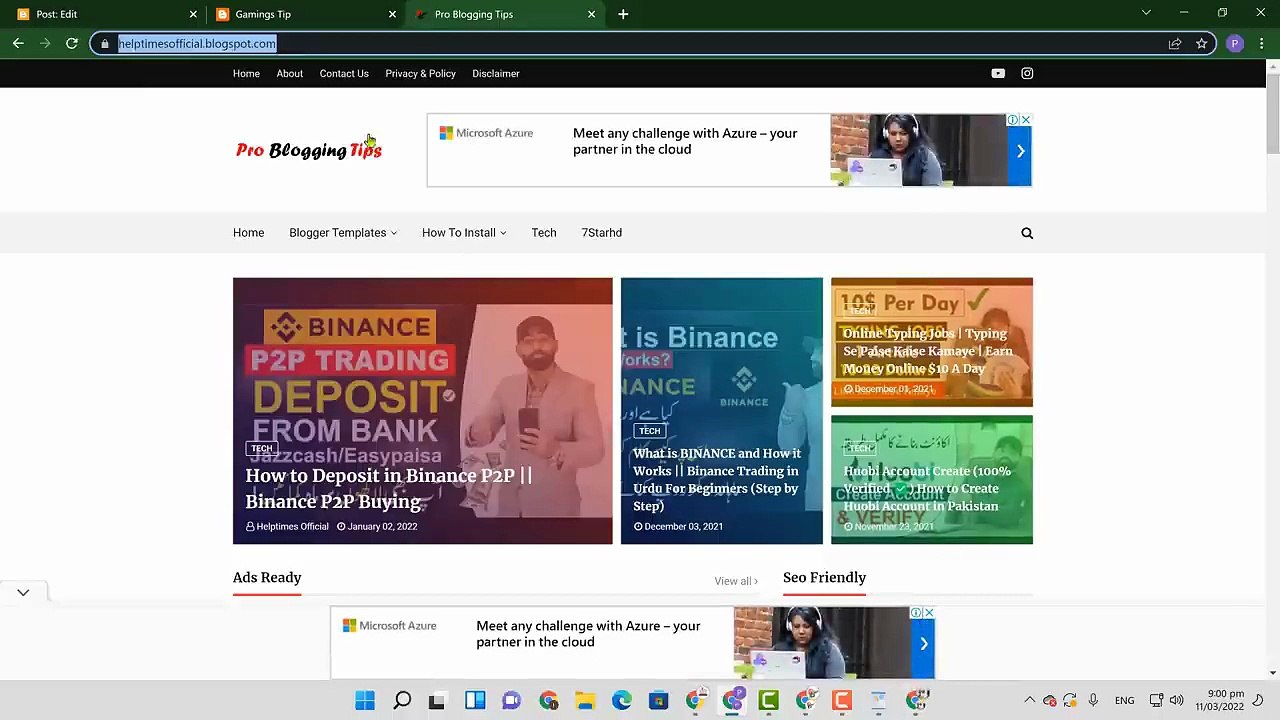Open Huobi Account Create post
This screenshot has width=1280, height=720.
pyautogui.click(x=927, y=488)
